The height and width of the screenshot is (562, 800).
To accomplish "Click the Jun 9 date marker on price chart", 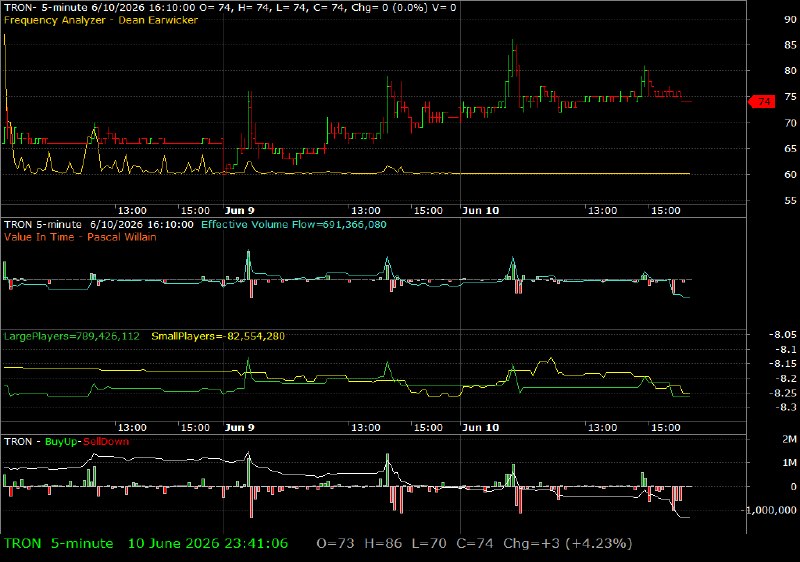I will coord(239,211).
